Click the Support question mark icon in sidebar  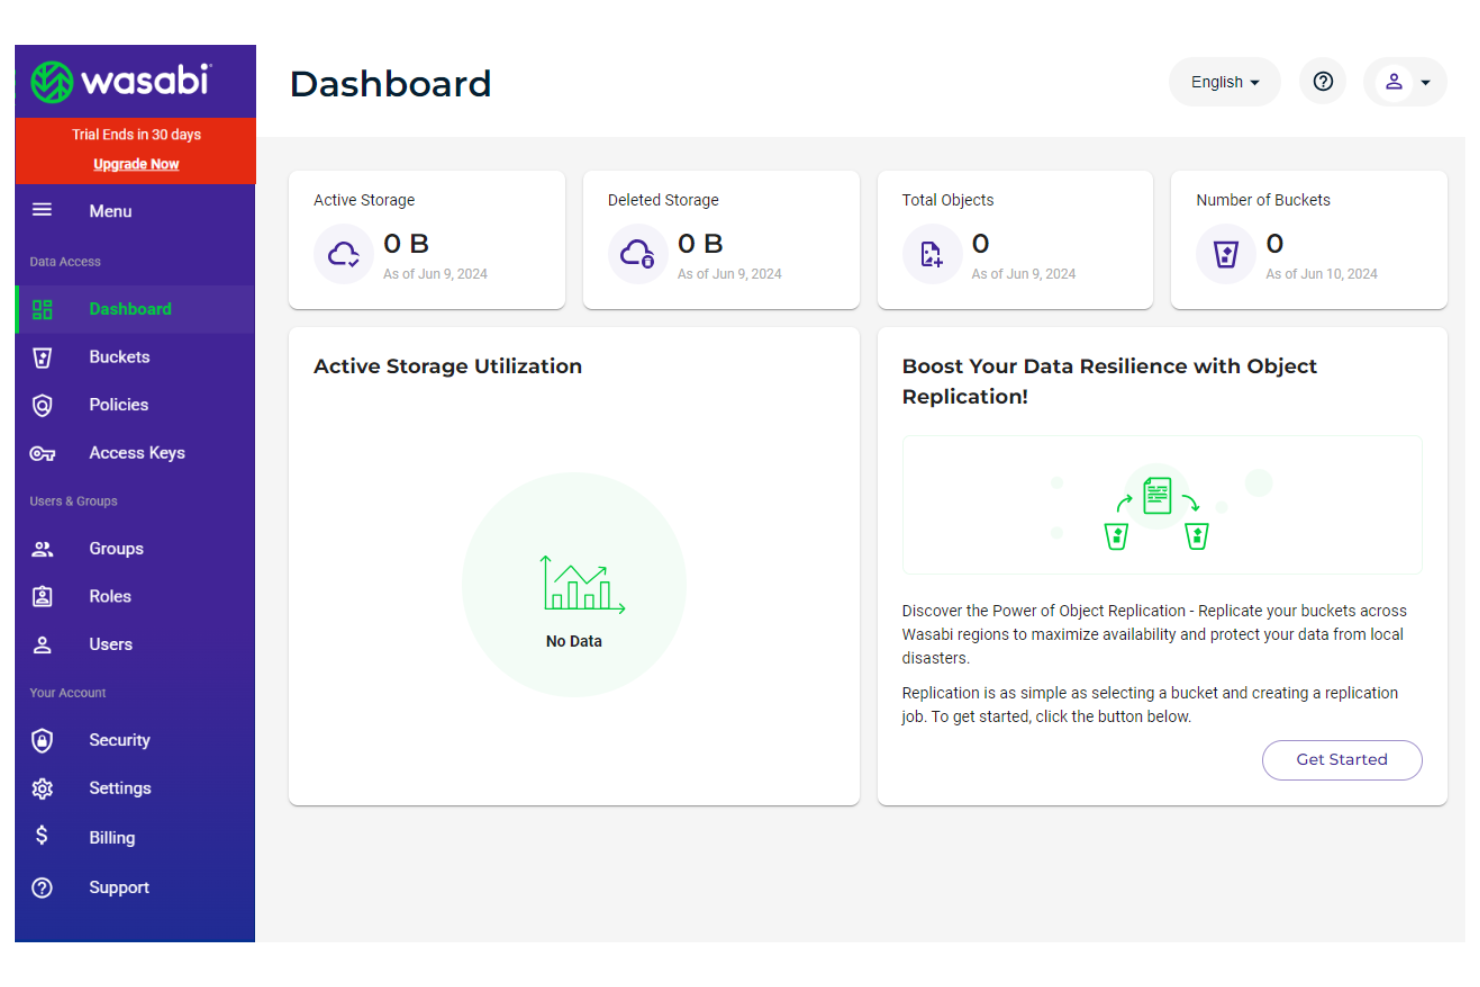tap(42, 887)
